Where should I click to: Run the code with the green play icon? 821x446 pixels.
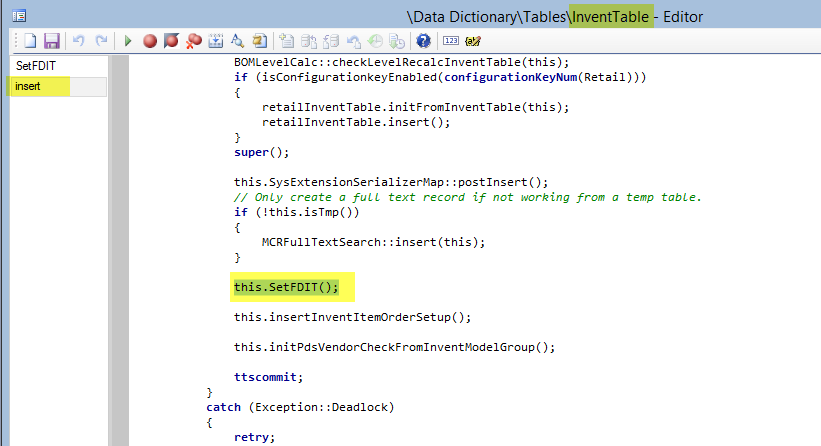(128, 41)
